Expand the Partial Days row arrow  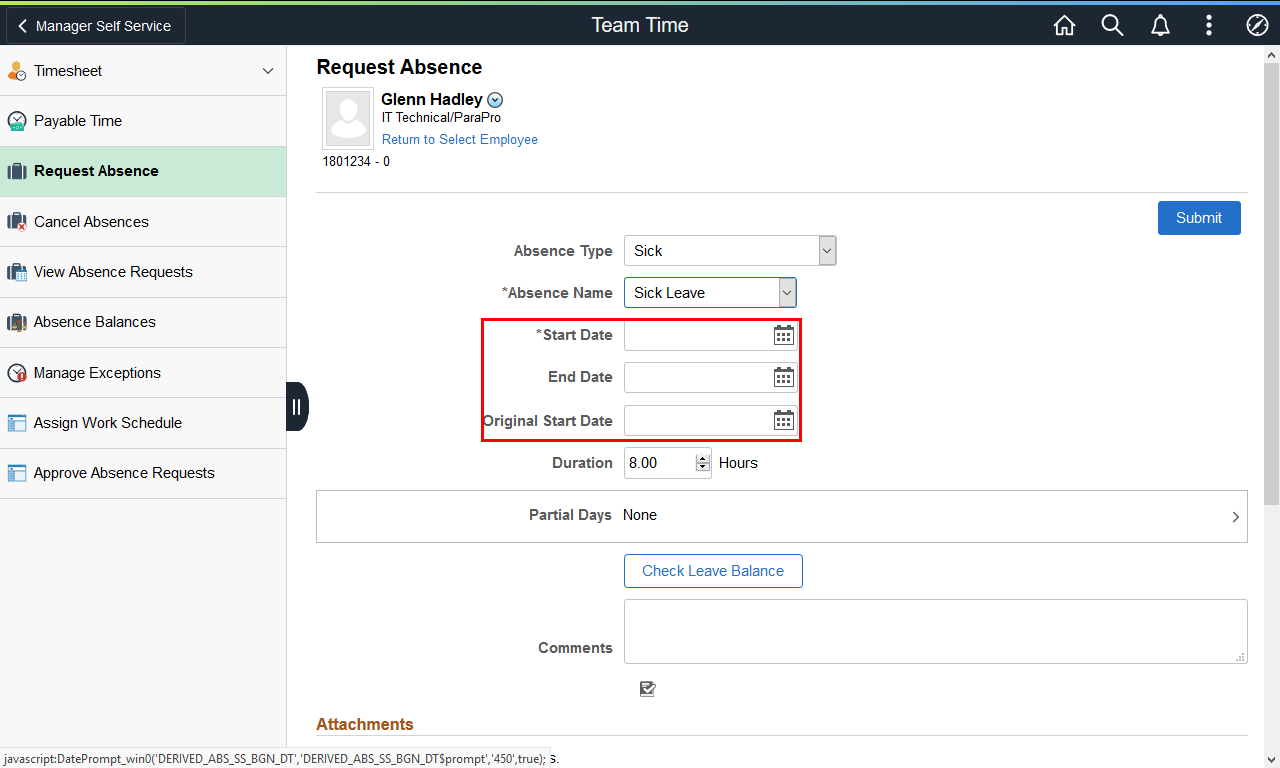(x=1236, y=517)
